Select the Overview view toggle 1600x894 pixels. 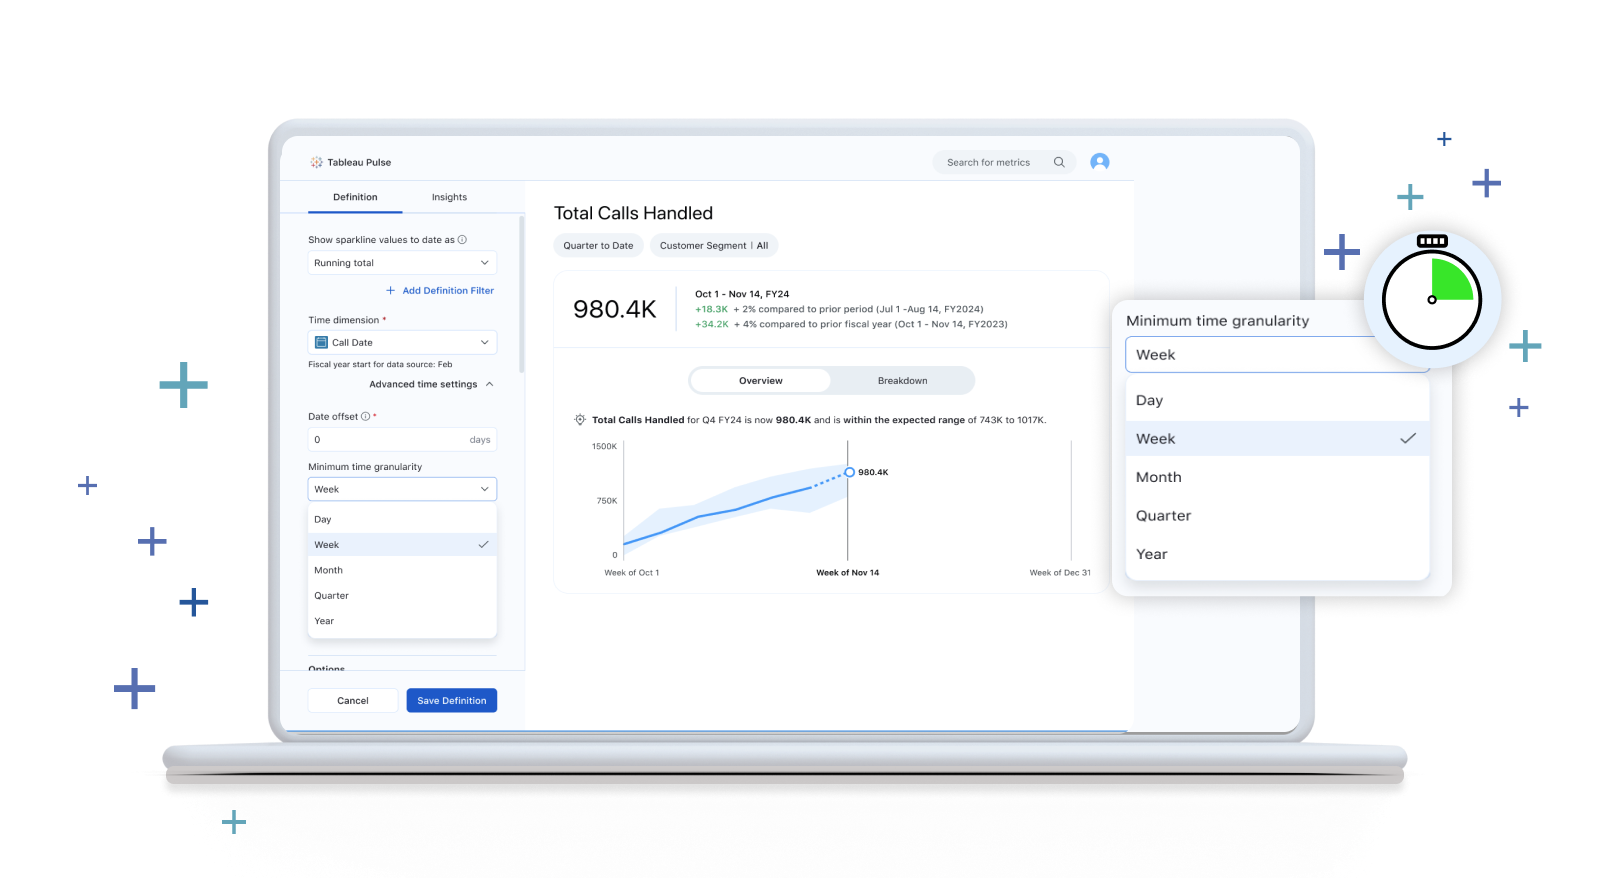coord(760,380)
